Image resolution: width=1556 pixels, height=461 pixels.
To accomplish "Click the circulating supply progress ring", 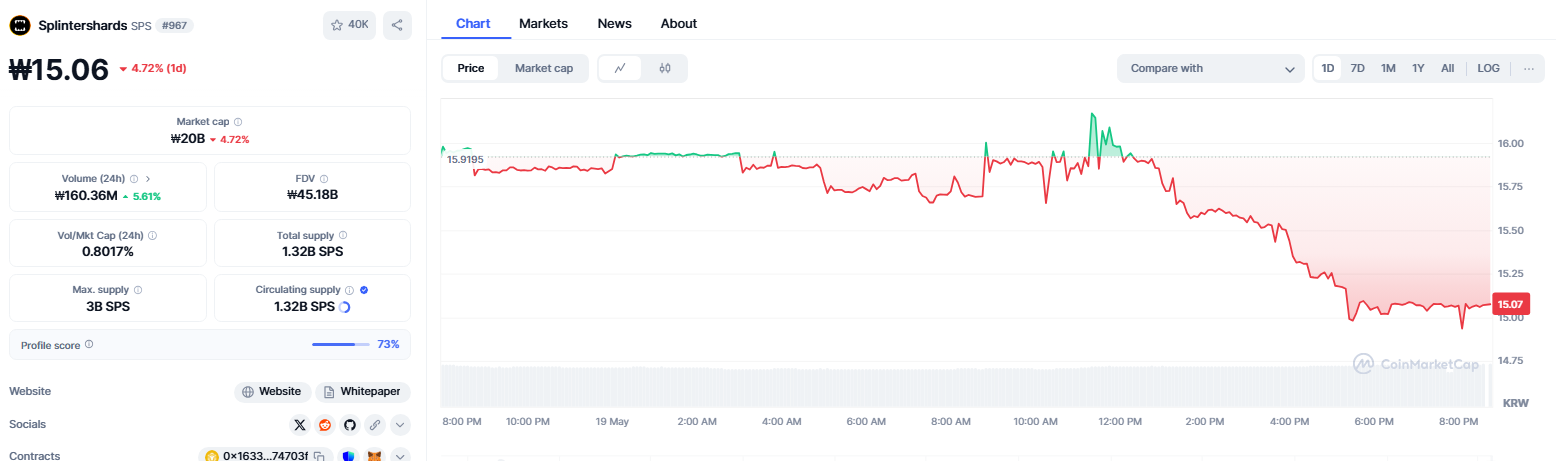I will click(x=345, y=307).
